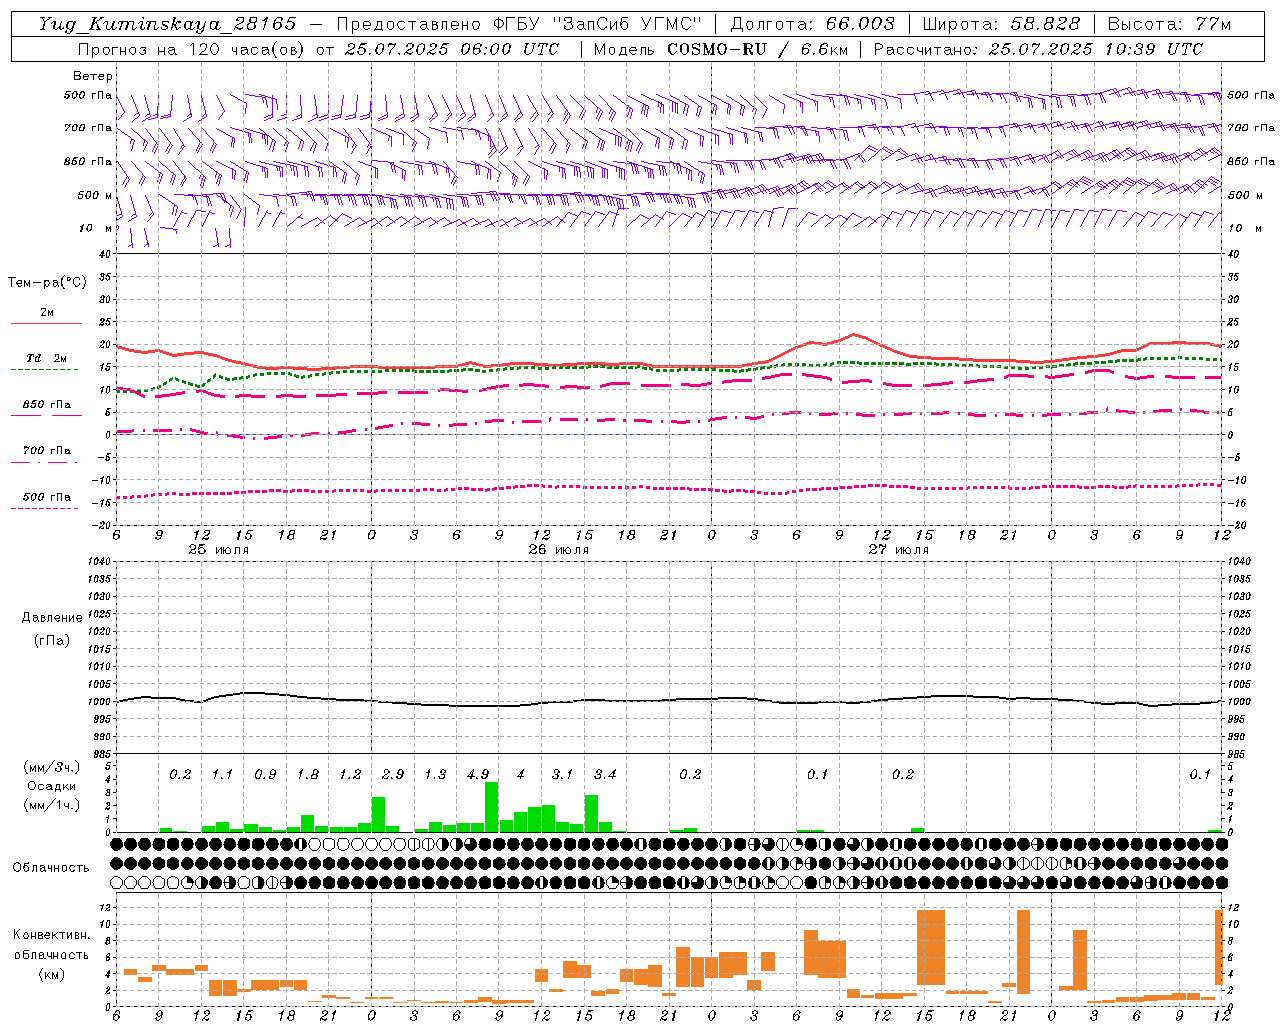The image size is (1280, 1024).
Task: Click the 3.4 precipitation total value
Action: 605,775
